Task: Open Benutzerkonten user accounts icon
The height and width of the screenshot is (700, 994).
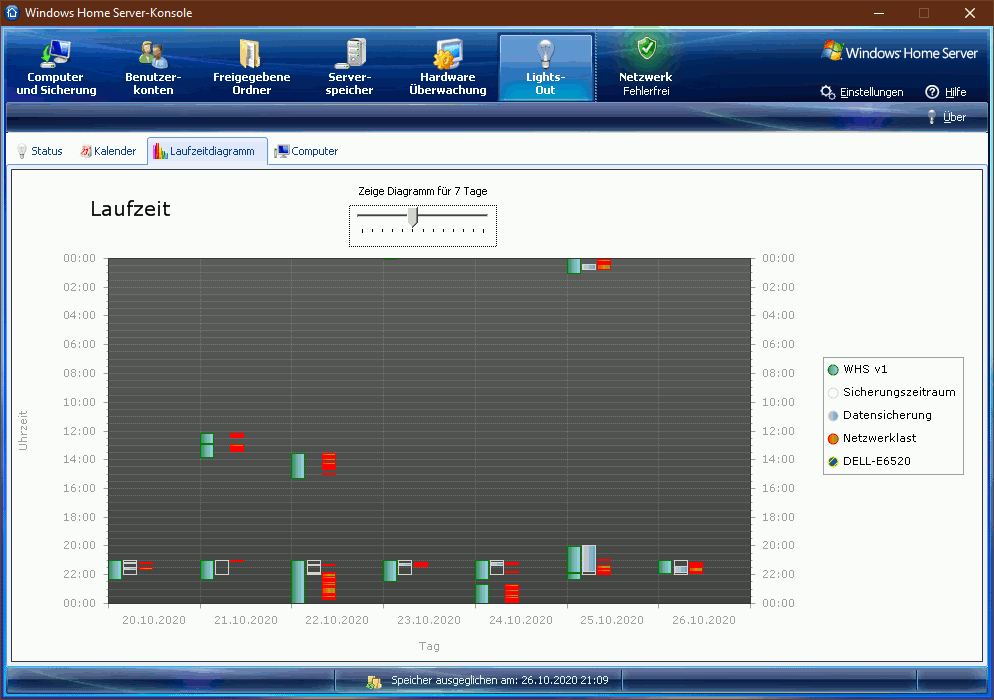Action: pyautogui.click(x=153, y=53)
